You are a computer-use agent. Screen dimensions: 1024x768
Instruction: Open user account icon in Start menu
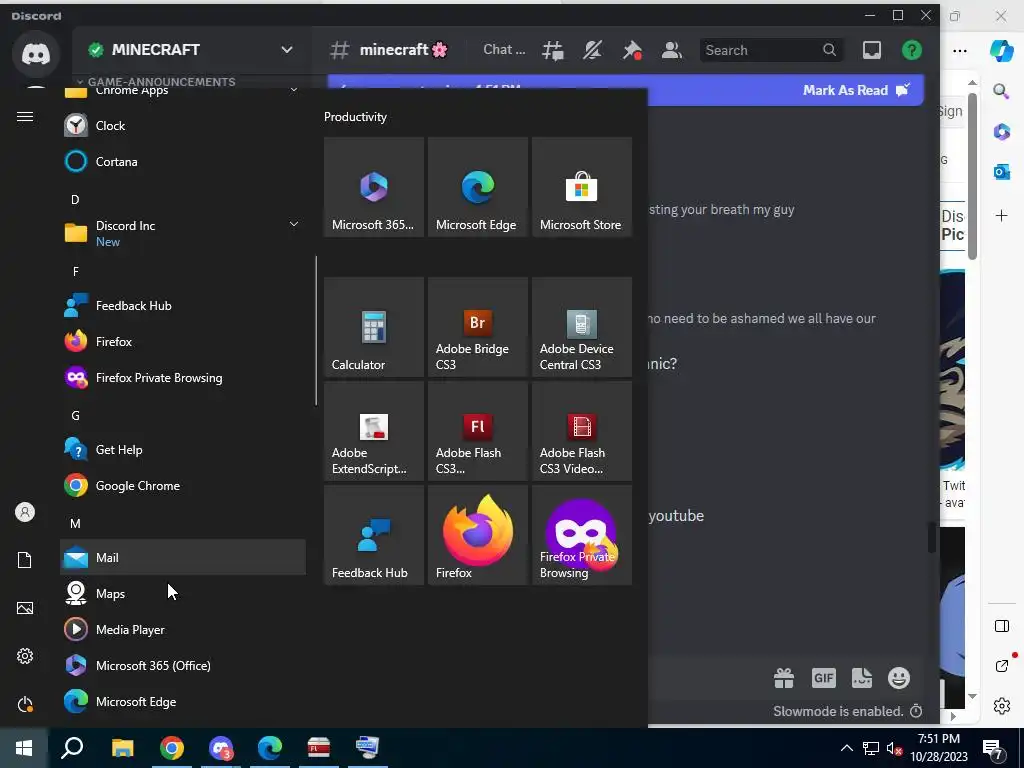25,512
